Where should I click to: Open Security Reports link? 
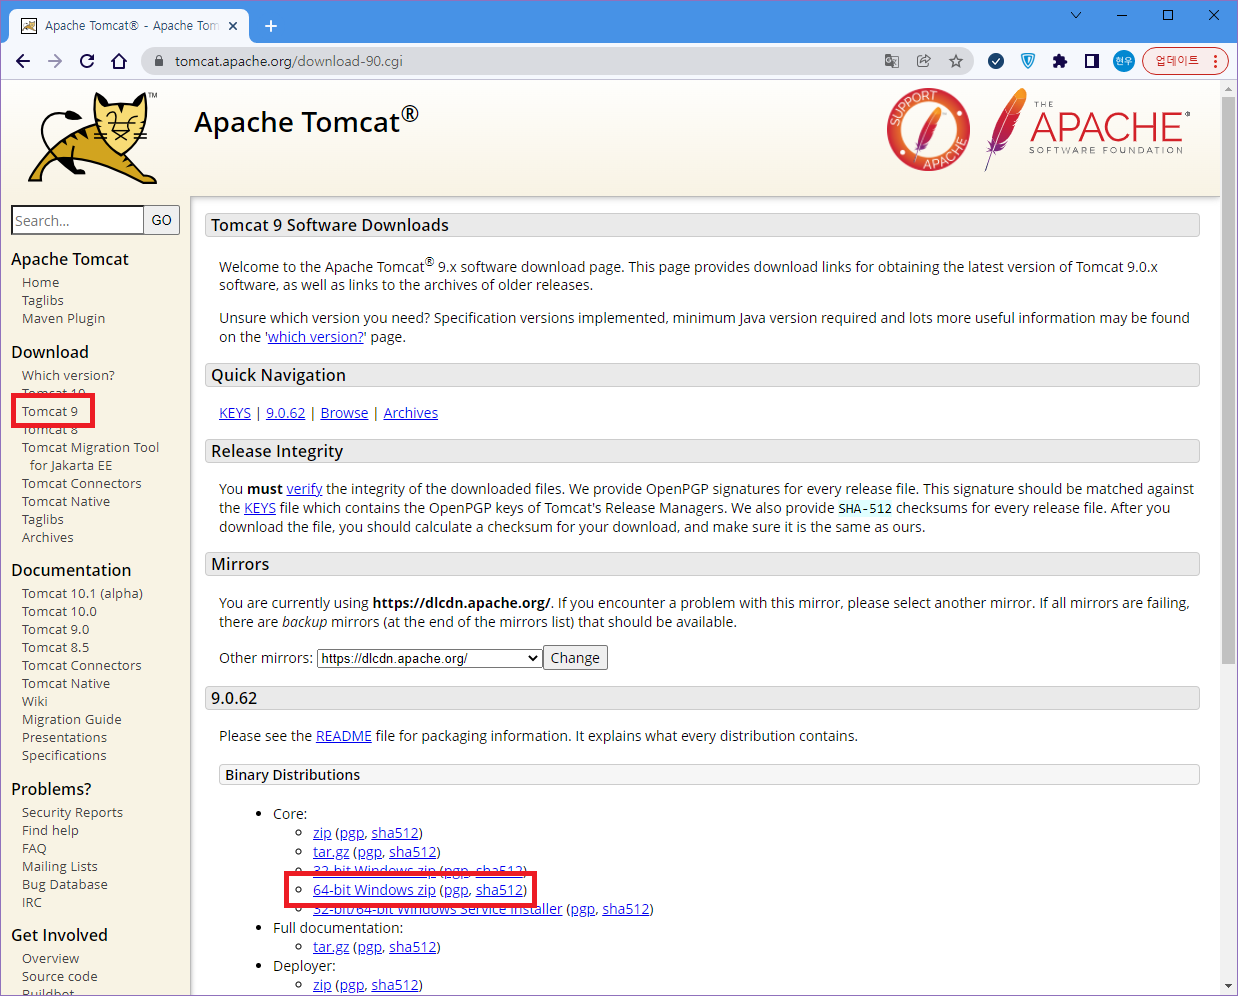[73, 812]
